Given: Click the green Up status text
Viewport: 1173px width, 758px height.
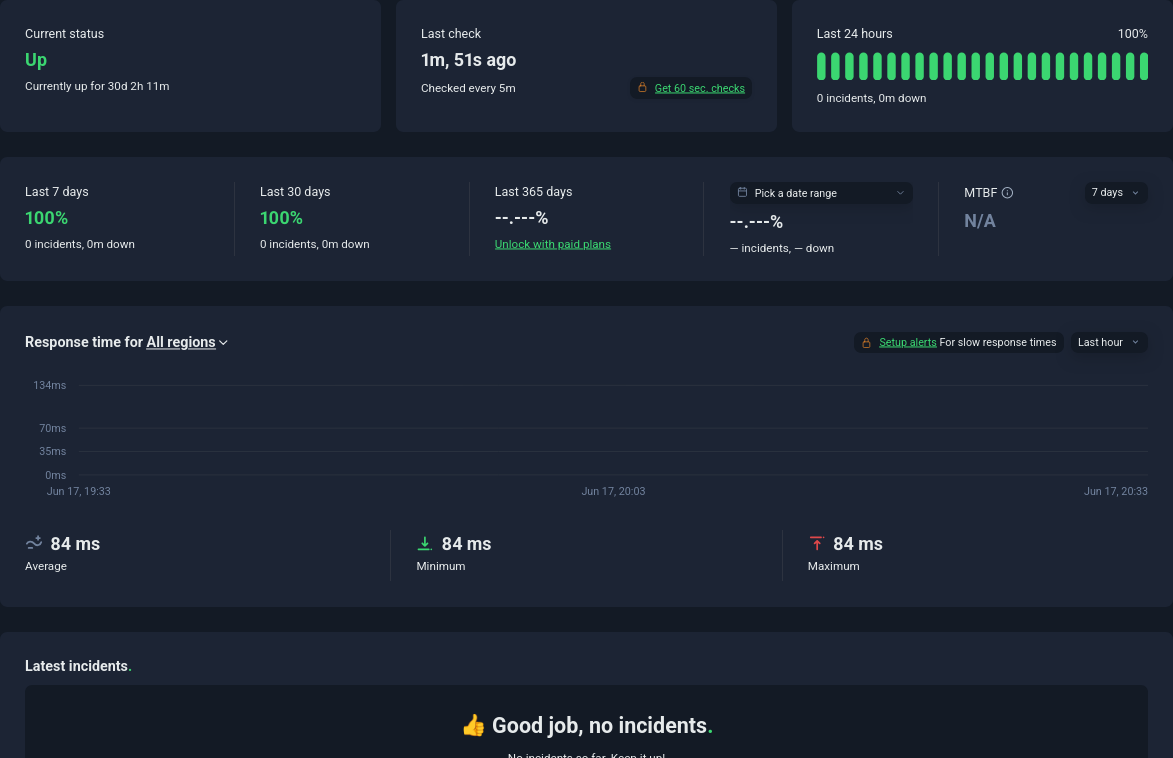Looking at the screenshot, I should click(x=36, y=60).
